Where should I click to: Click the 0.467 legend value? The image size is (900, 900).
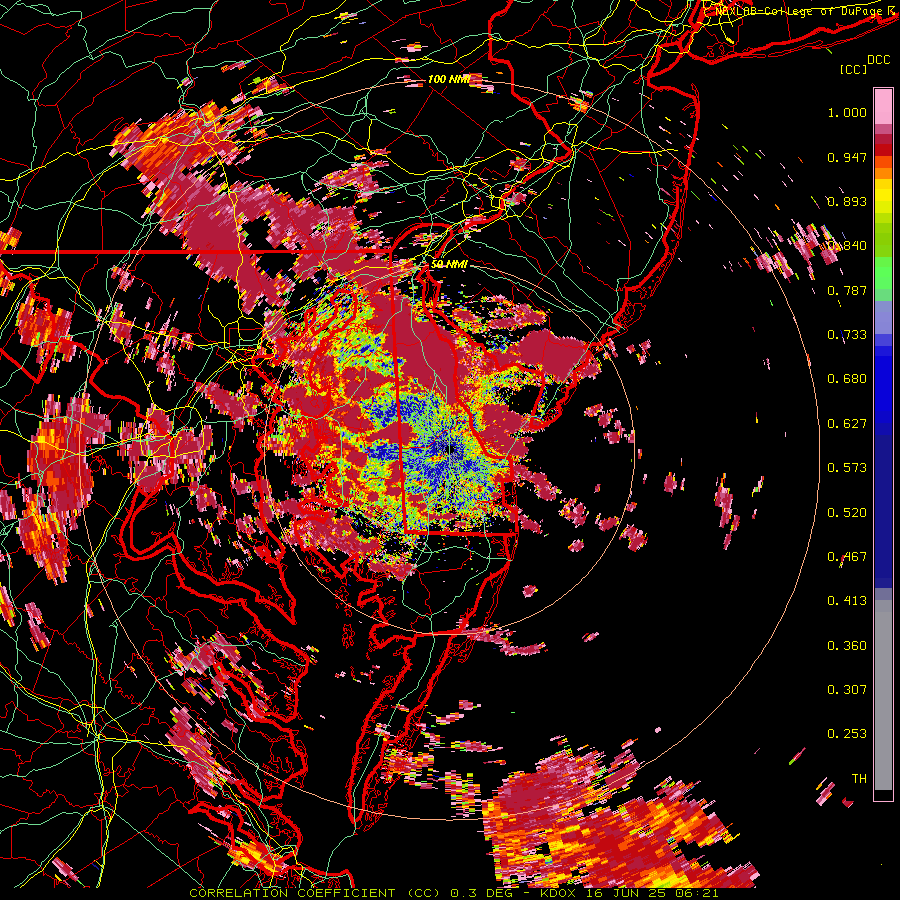[x=847, y=557]
